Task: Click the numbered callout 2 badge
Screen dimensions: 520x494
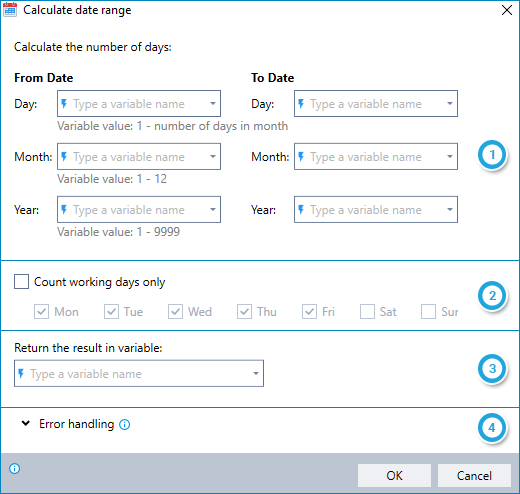Action: 492,296
